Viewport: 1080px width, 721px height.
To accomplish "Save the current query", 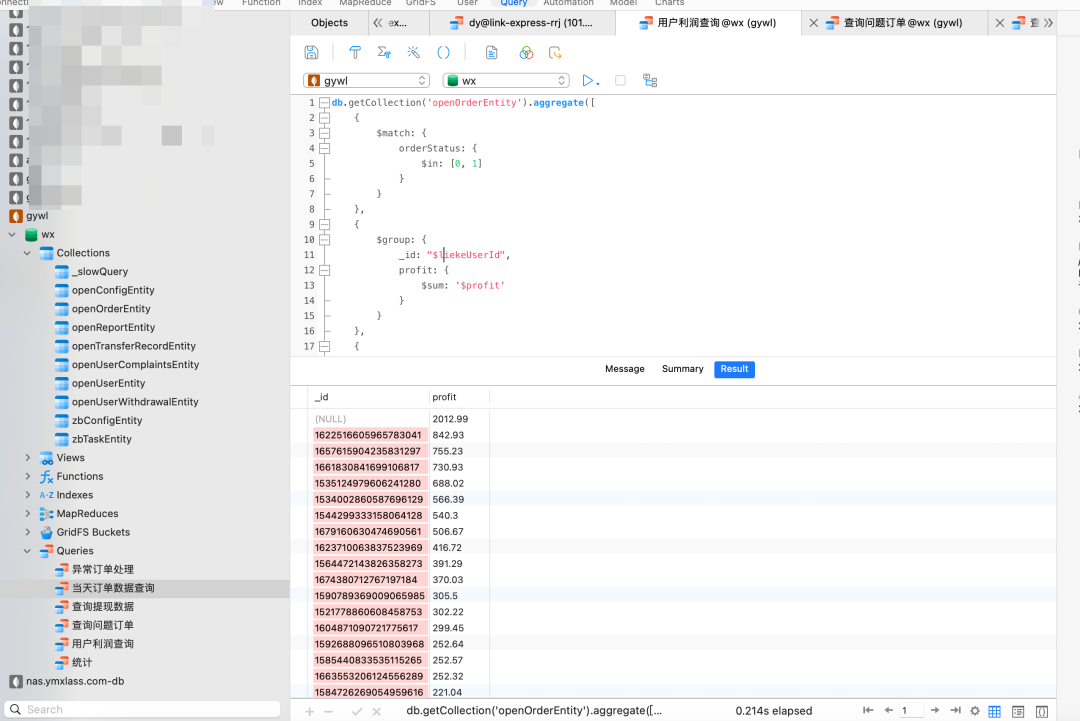I will 311,52.
